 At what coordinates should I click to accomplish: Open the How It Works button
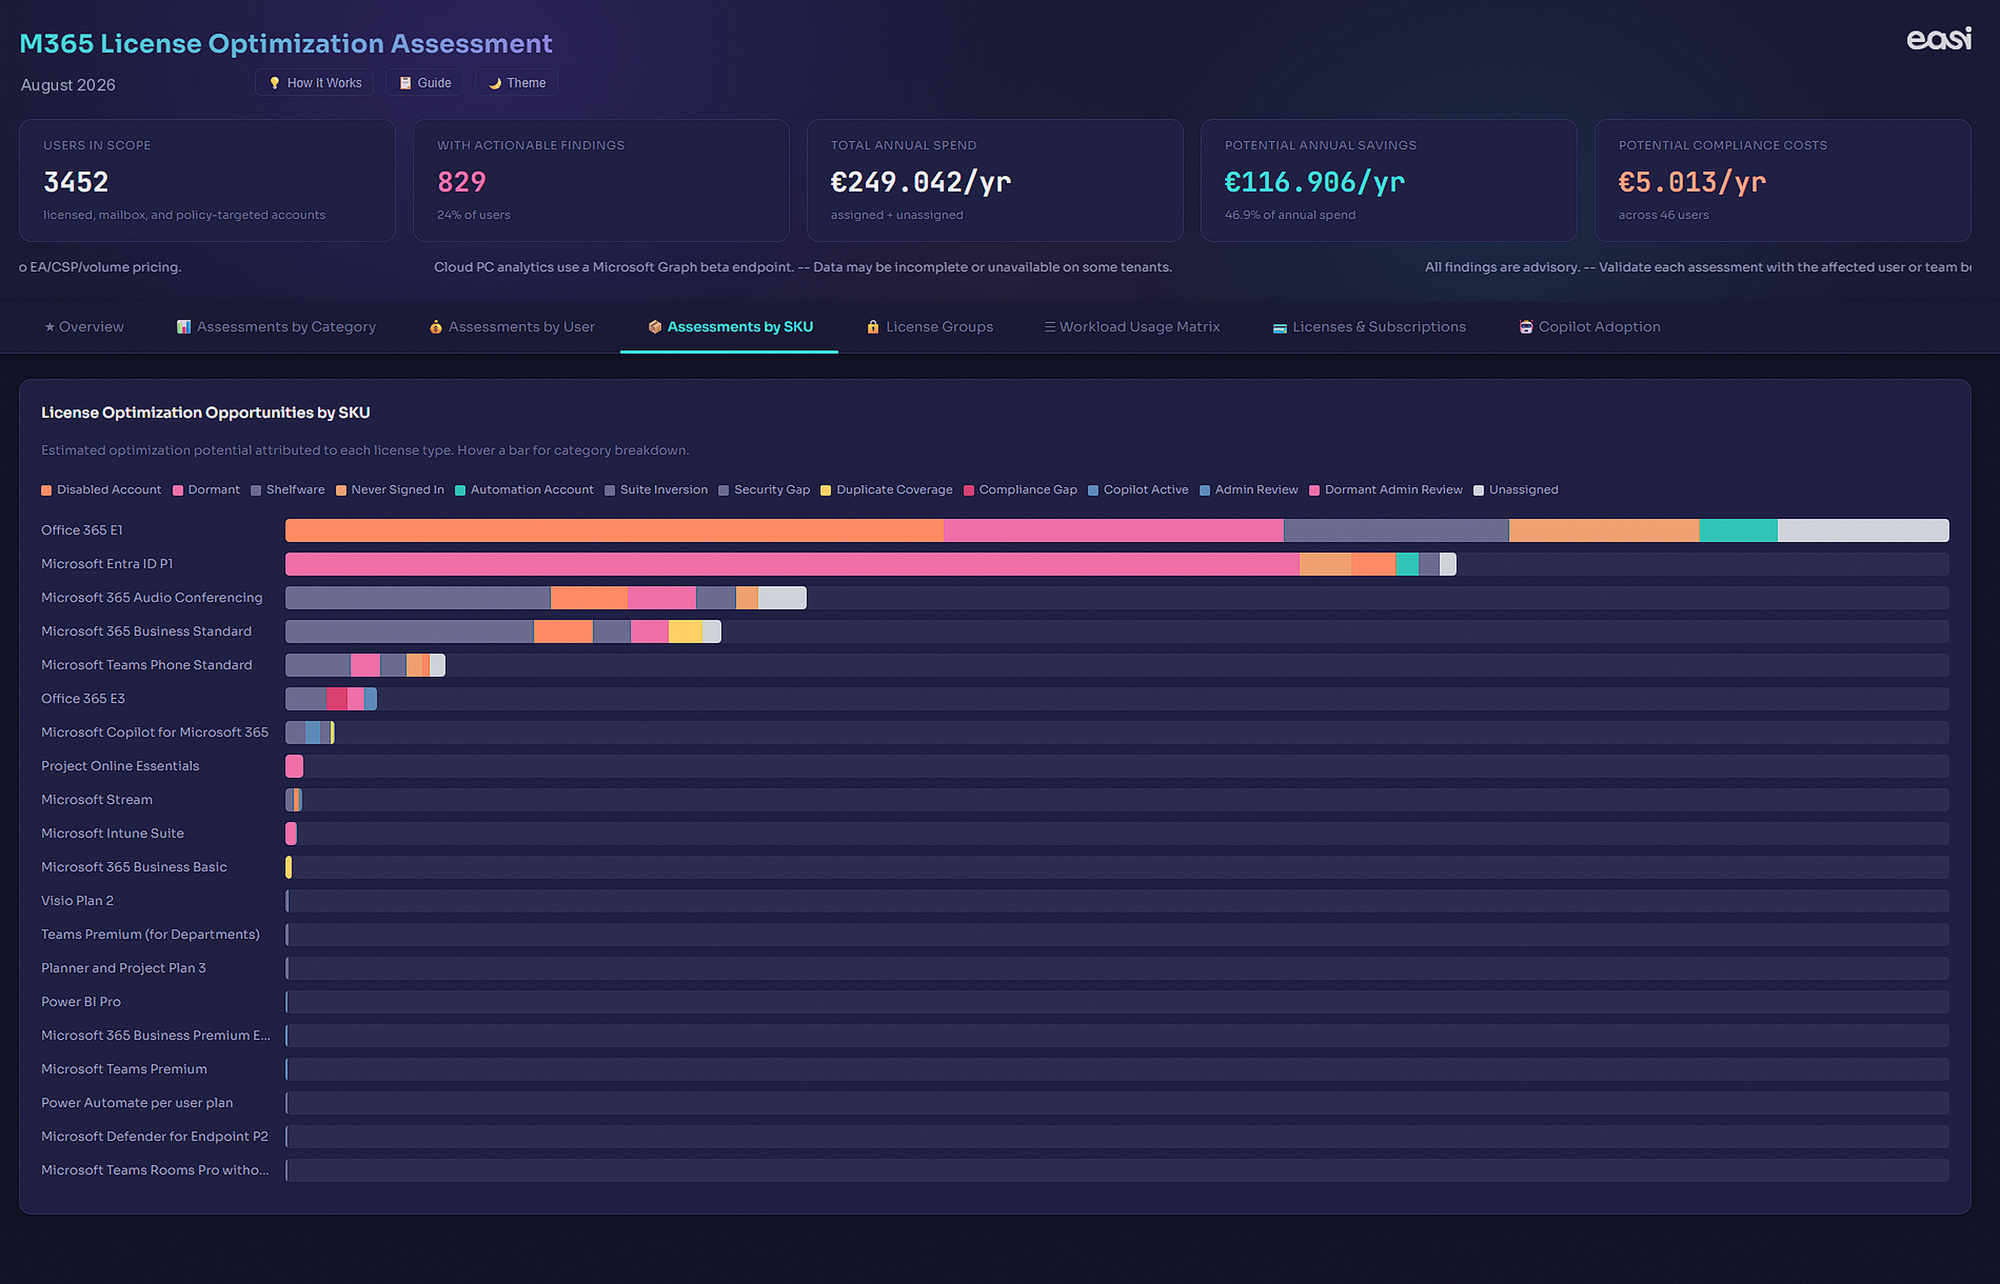pos(315,83)
